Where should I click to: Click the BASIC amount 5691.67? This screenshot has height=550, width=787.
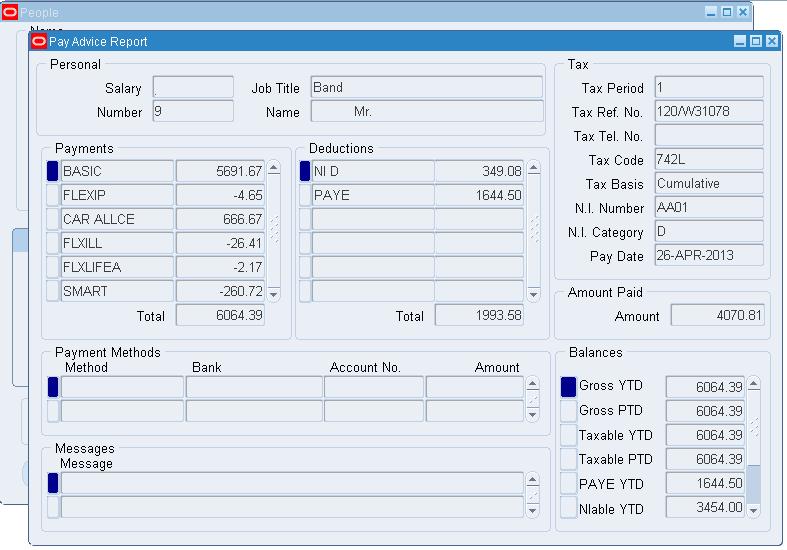click(x=220, y=171)
